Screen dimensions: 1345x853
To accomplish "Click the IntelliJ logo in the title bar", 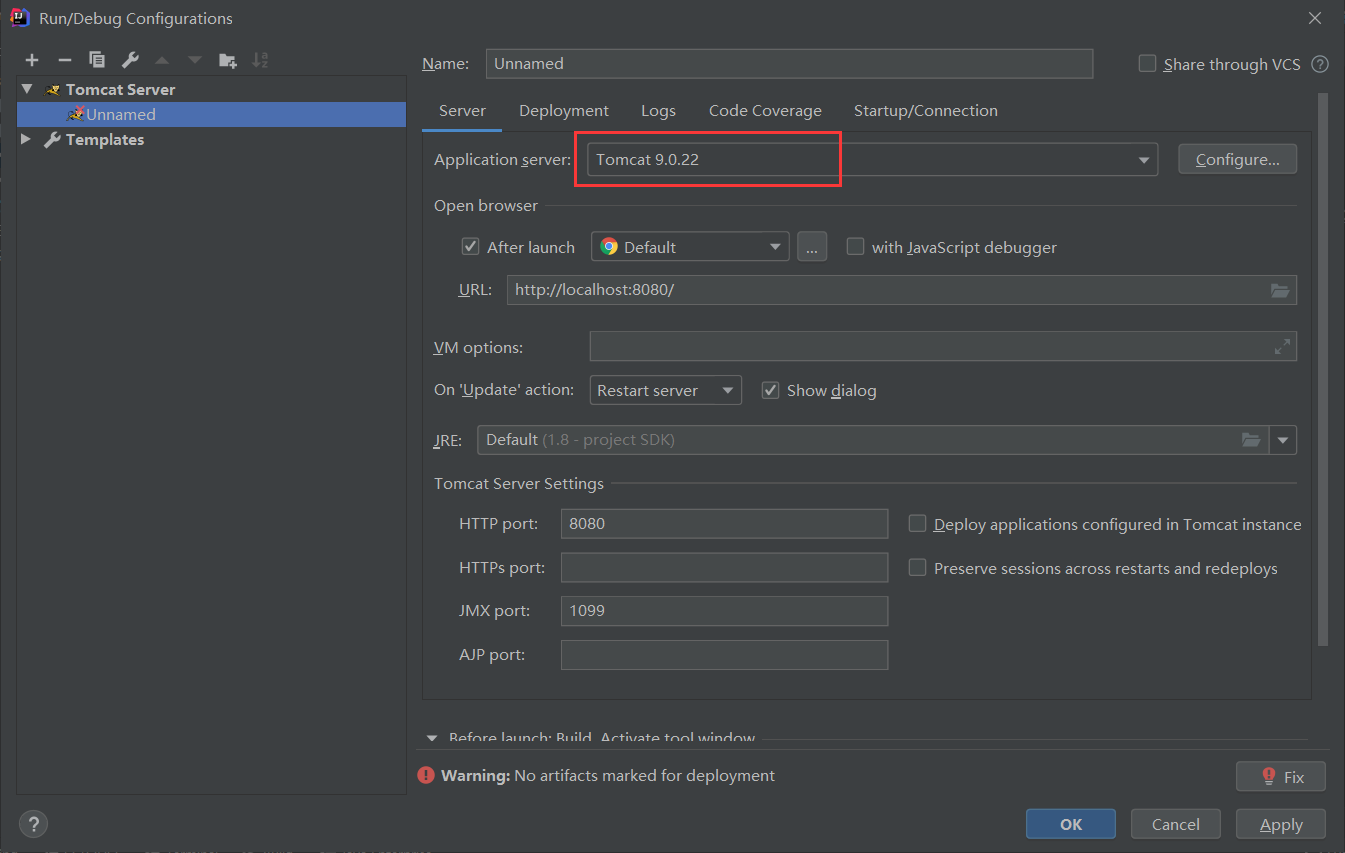I will 18,18.
